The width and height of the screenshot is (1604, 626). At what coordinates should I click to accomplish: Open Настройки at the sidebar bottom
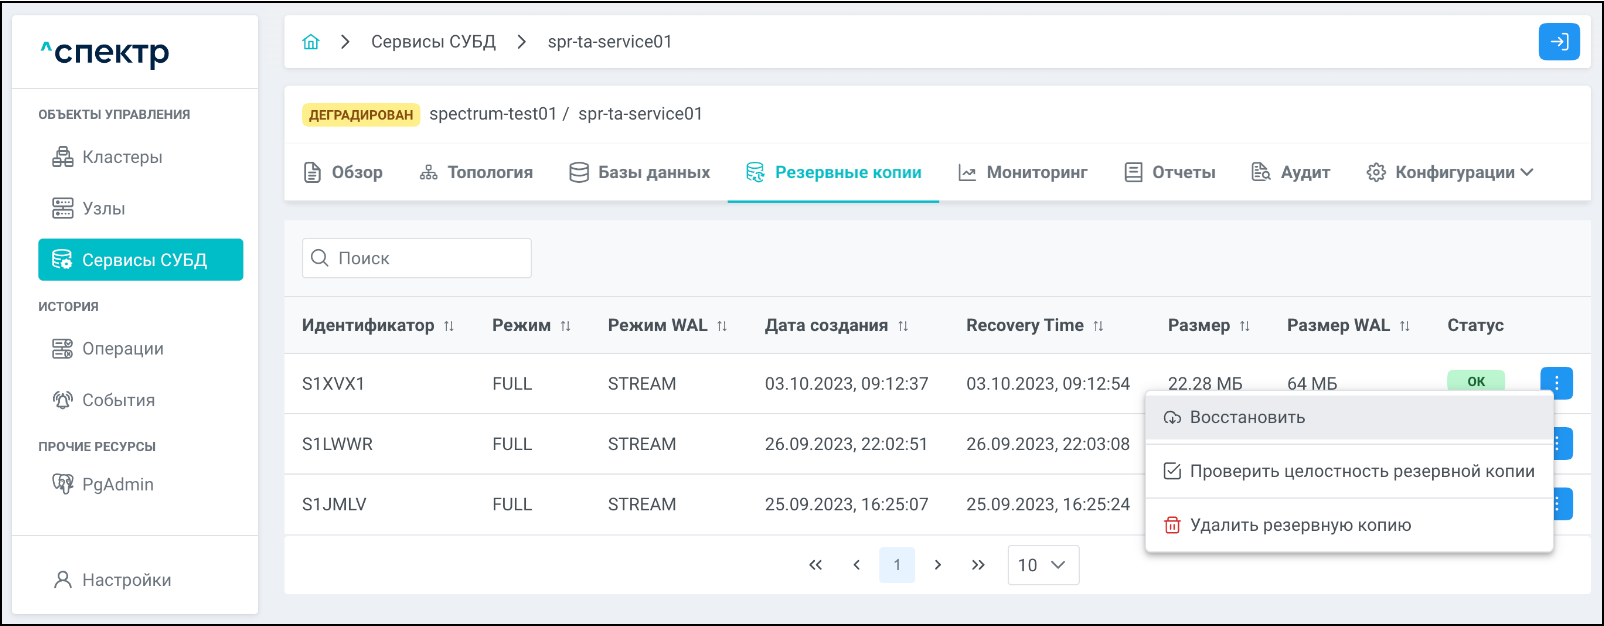click(126, 580)
